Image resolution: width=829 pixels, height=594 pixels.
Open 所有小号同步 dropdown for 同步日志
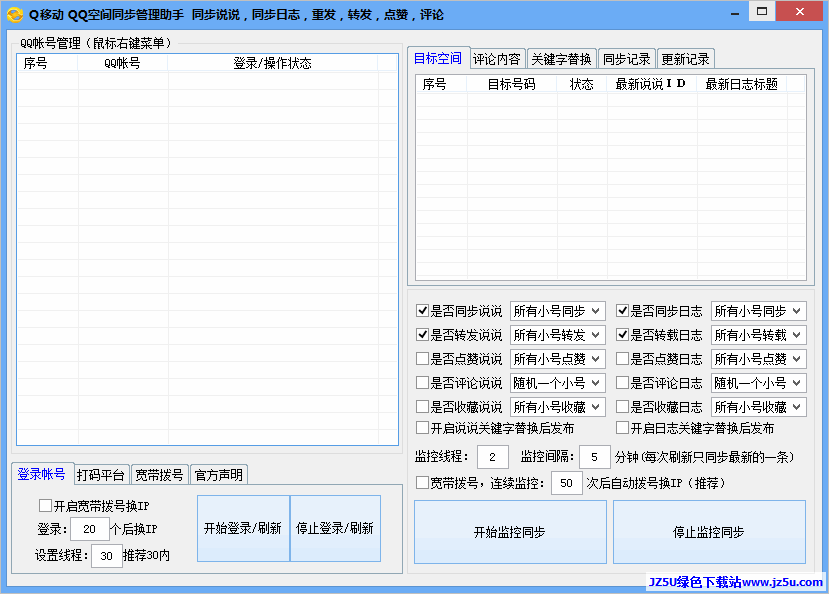point(759,311)
